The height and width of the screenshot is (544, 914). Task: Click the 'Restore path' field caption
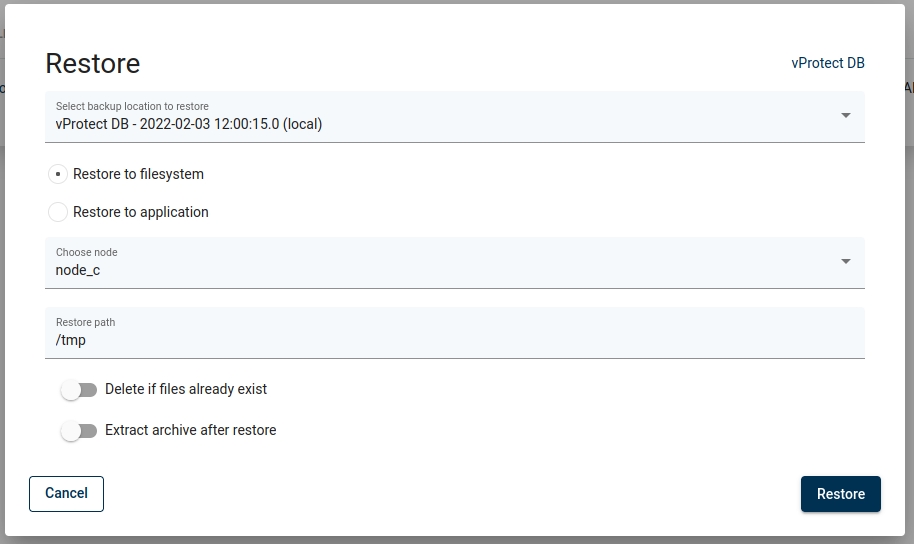coord(85,322)
